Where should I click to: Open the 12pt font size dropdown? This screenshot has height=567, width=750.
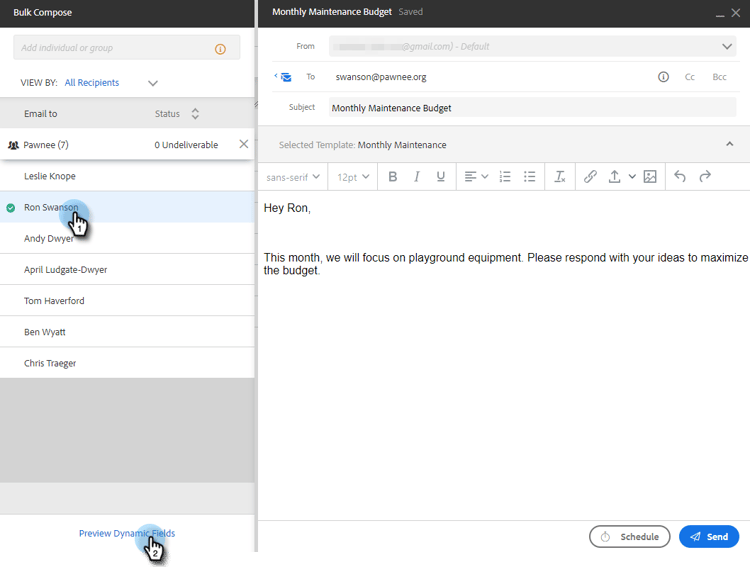pyautogui.click(x=353, y=177)
